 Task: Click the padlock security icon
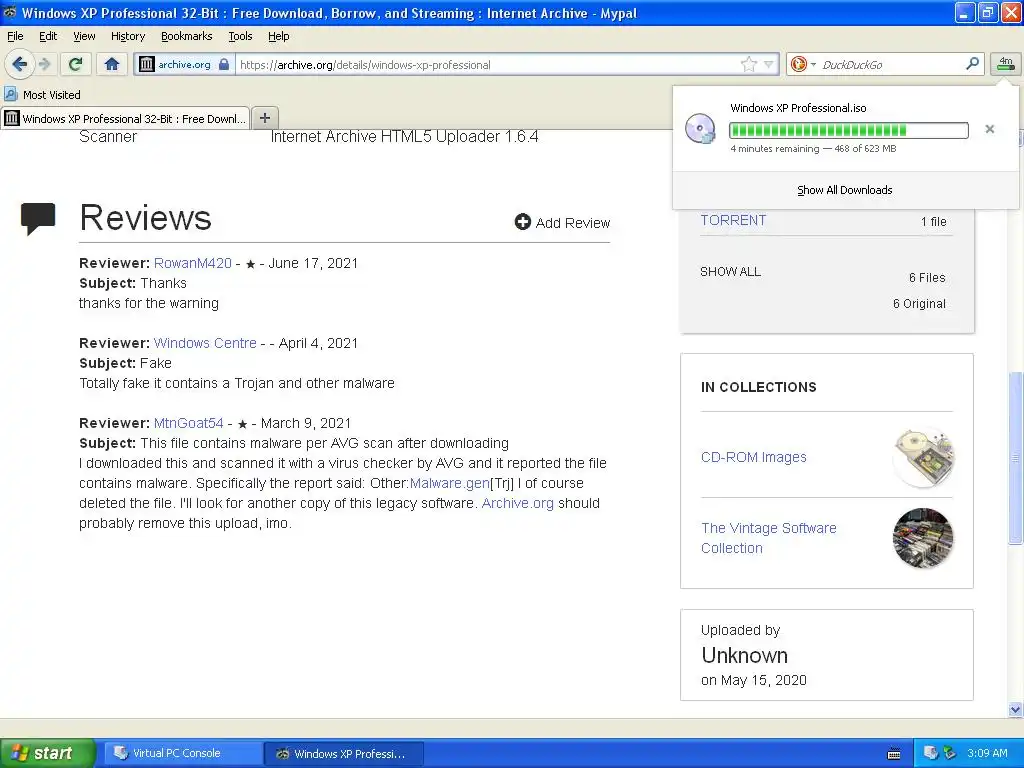[x=224, y=64]
